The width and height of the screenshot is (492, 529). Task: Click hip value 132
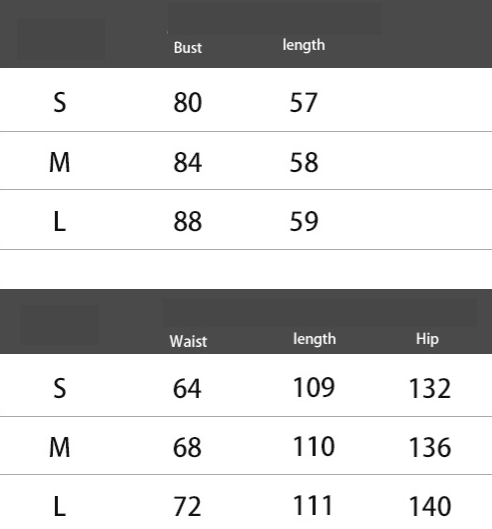click(x=430, y=388)
